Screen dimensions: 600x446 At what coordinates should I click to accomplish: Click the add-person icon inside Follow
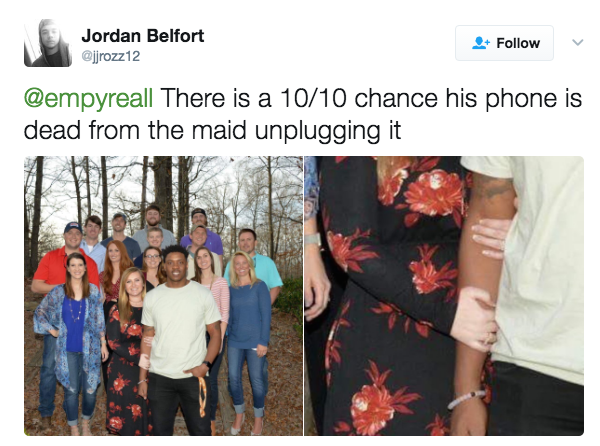point(481,43)
